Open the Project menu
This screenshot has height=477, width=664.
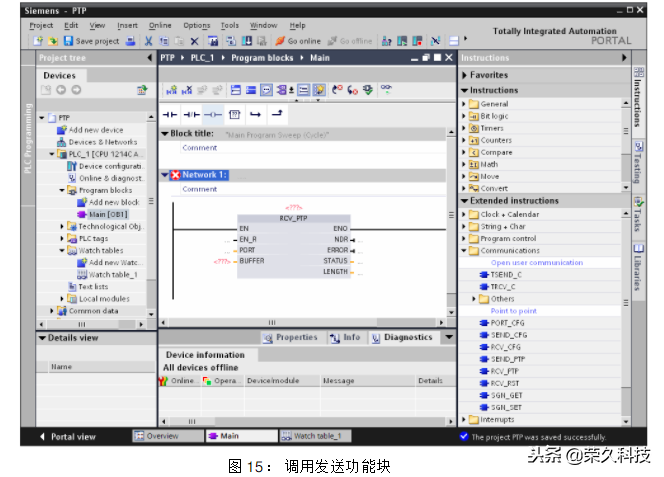[41, 25]
